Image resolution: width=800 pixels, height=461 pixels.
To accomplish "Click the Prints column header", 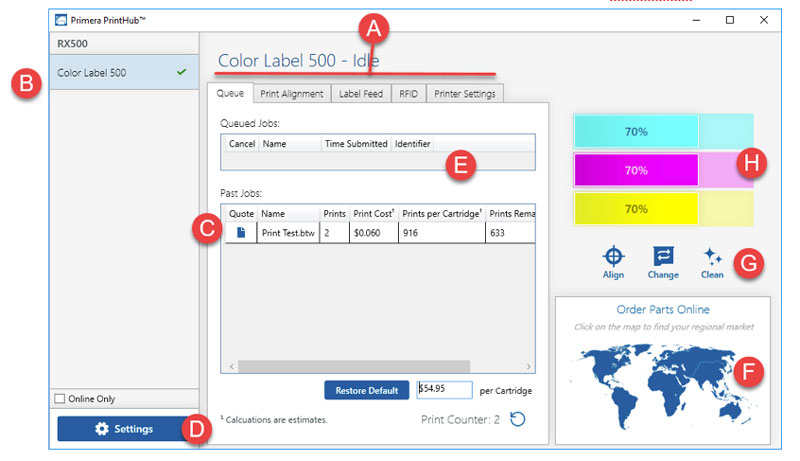I will [x=334, y=214].
